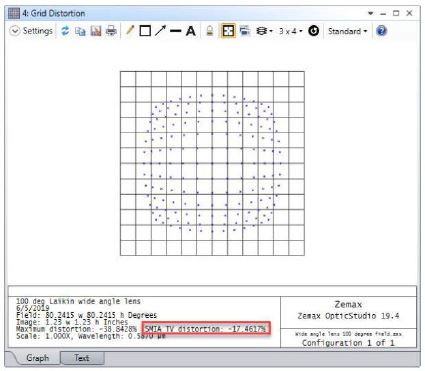This screenshot has height=371, width=425.
Task: Click the Field 80.2415 Degrees text
Action: tap(86, 315)
